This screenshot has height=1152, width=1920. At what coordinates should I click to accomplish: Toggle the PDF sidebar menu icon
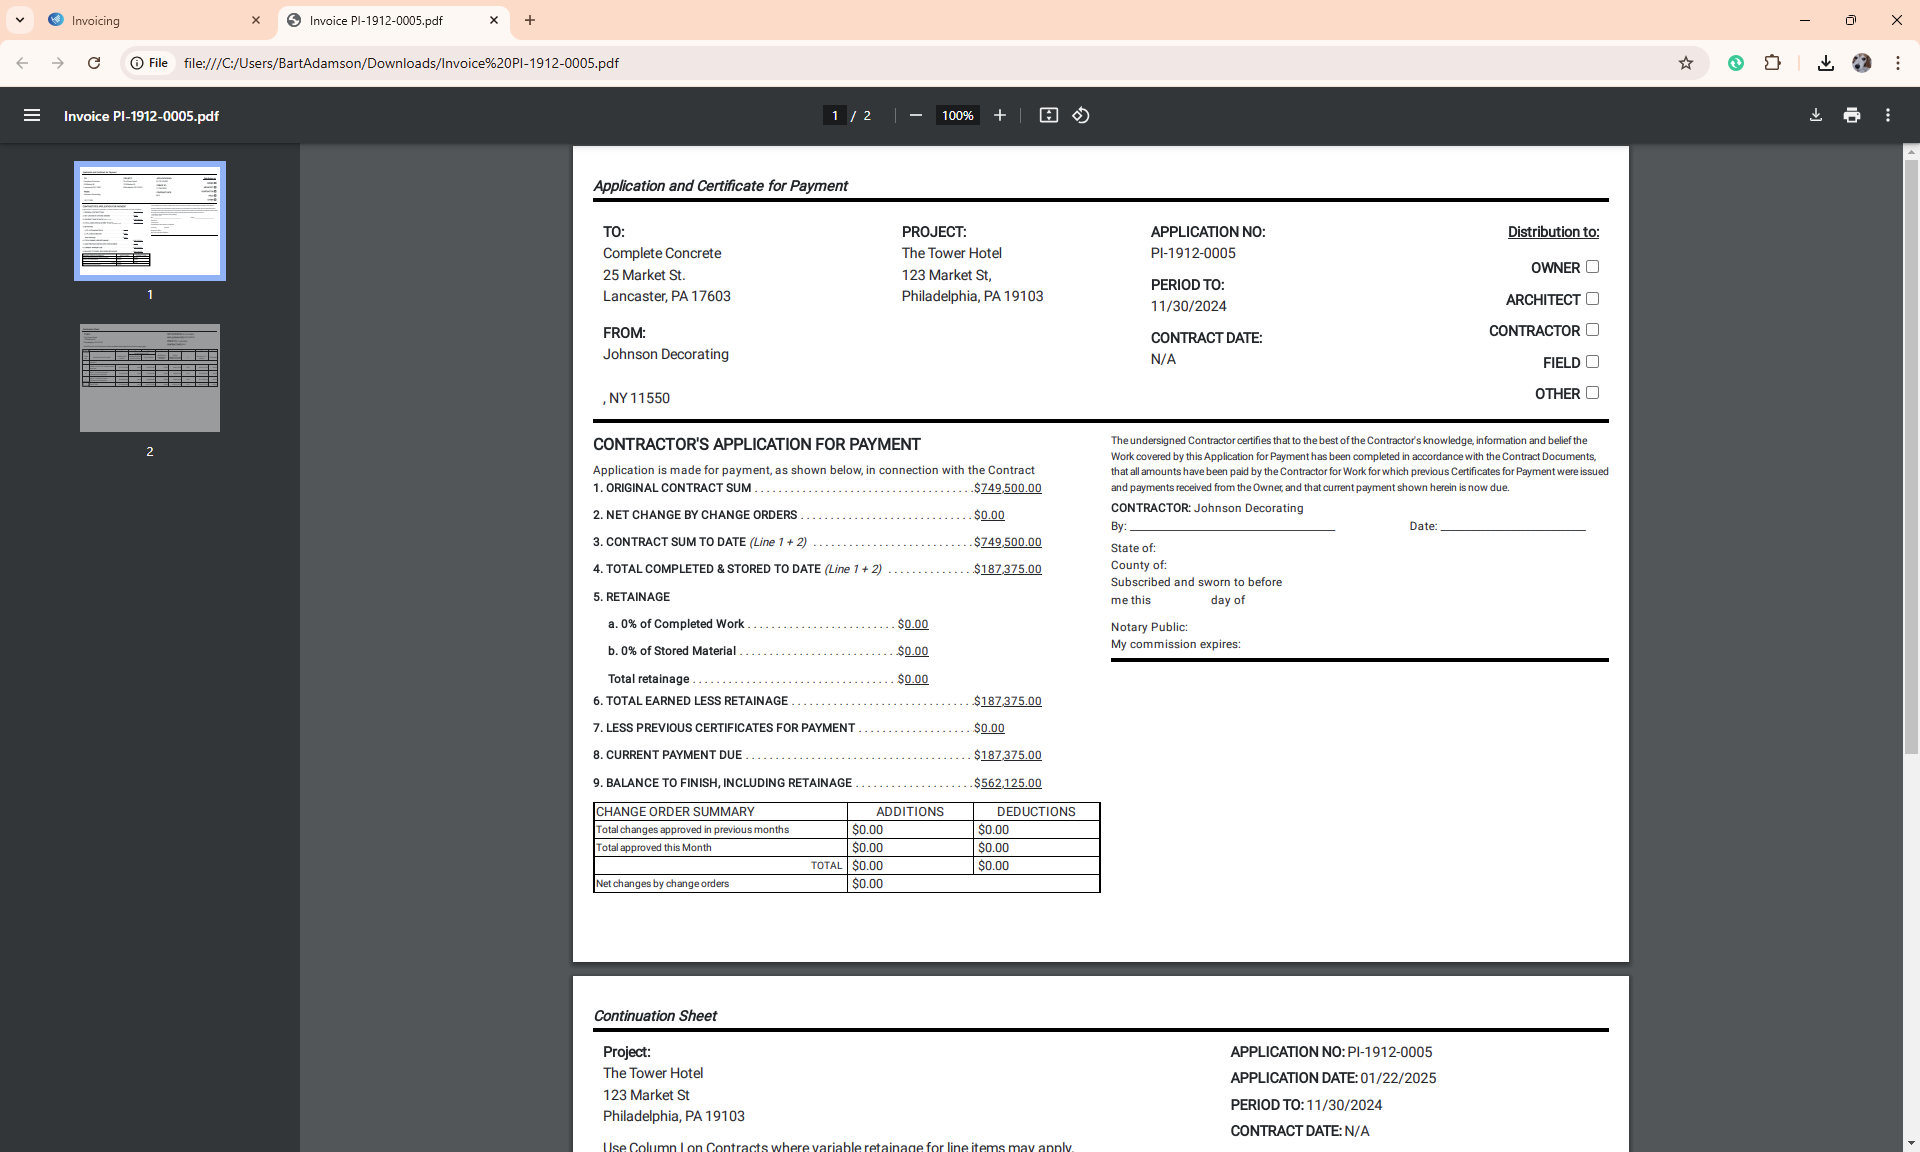click(32, 115)
